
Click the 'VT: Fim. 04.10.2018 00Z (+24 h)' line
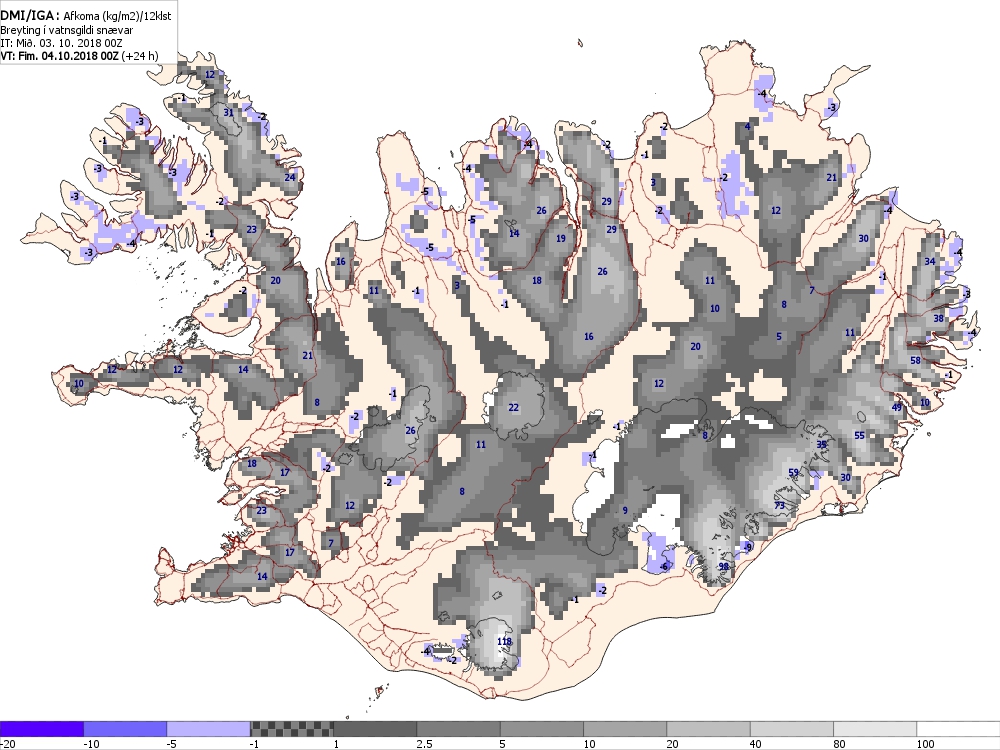tap(79, 56)
